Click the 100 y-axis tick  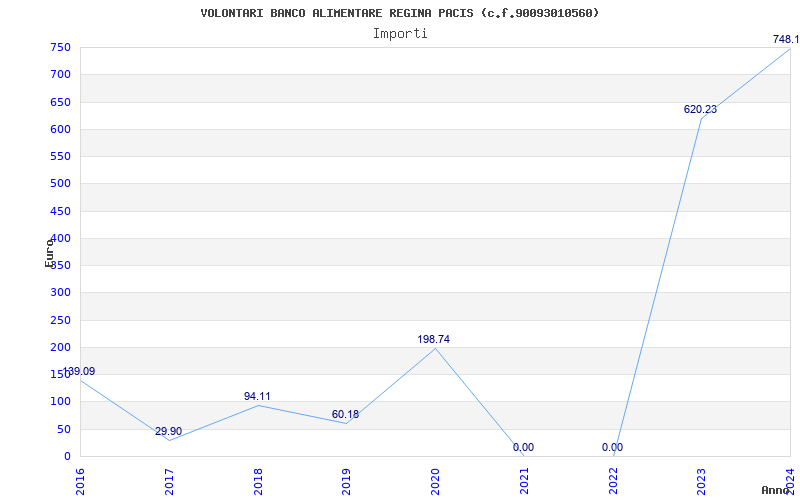(60, 402)
